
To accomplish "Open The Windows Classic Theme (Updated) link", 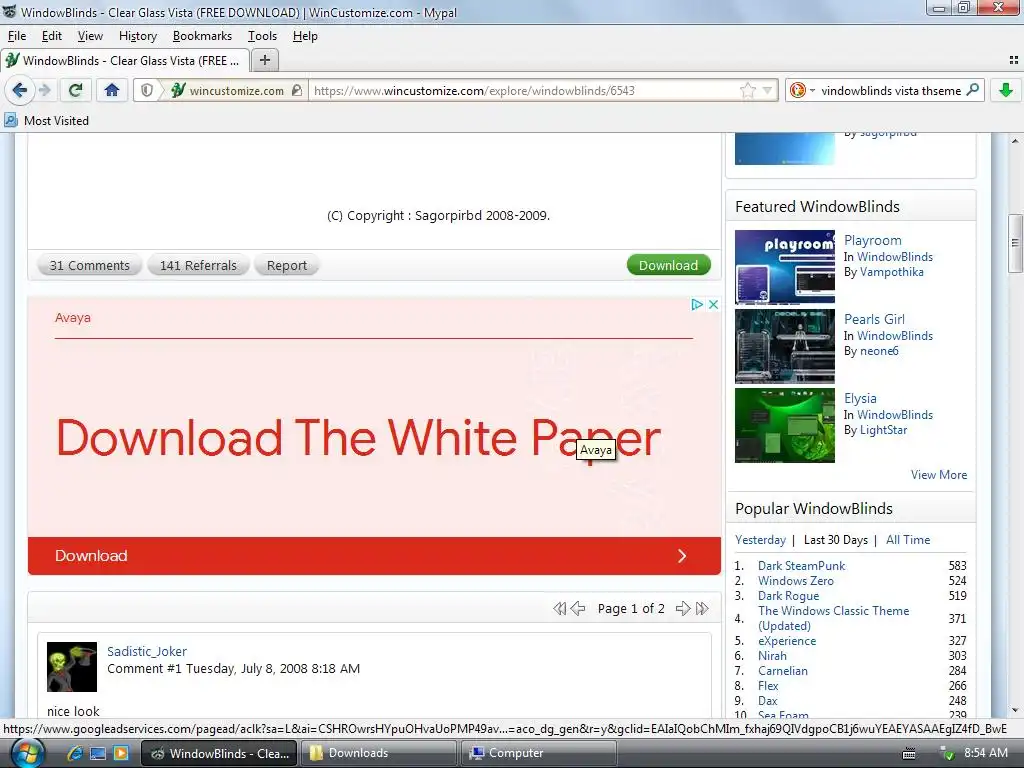I will (833, 618).
